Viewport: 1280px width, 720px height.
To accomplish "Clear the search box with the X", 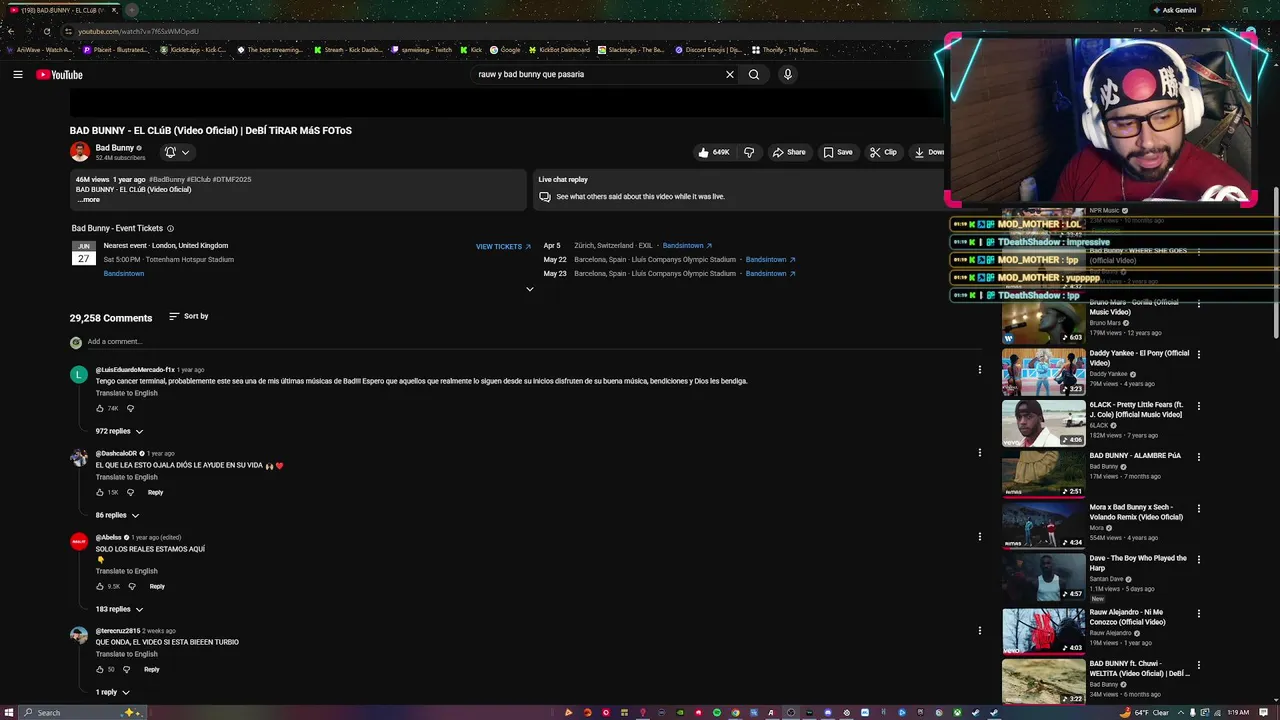I will pos(730,74).
